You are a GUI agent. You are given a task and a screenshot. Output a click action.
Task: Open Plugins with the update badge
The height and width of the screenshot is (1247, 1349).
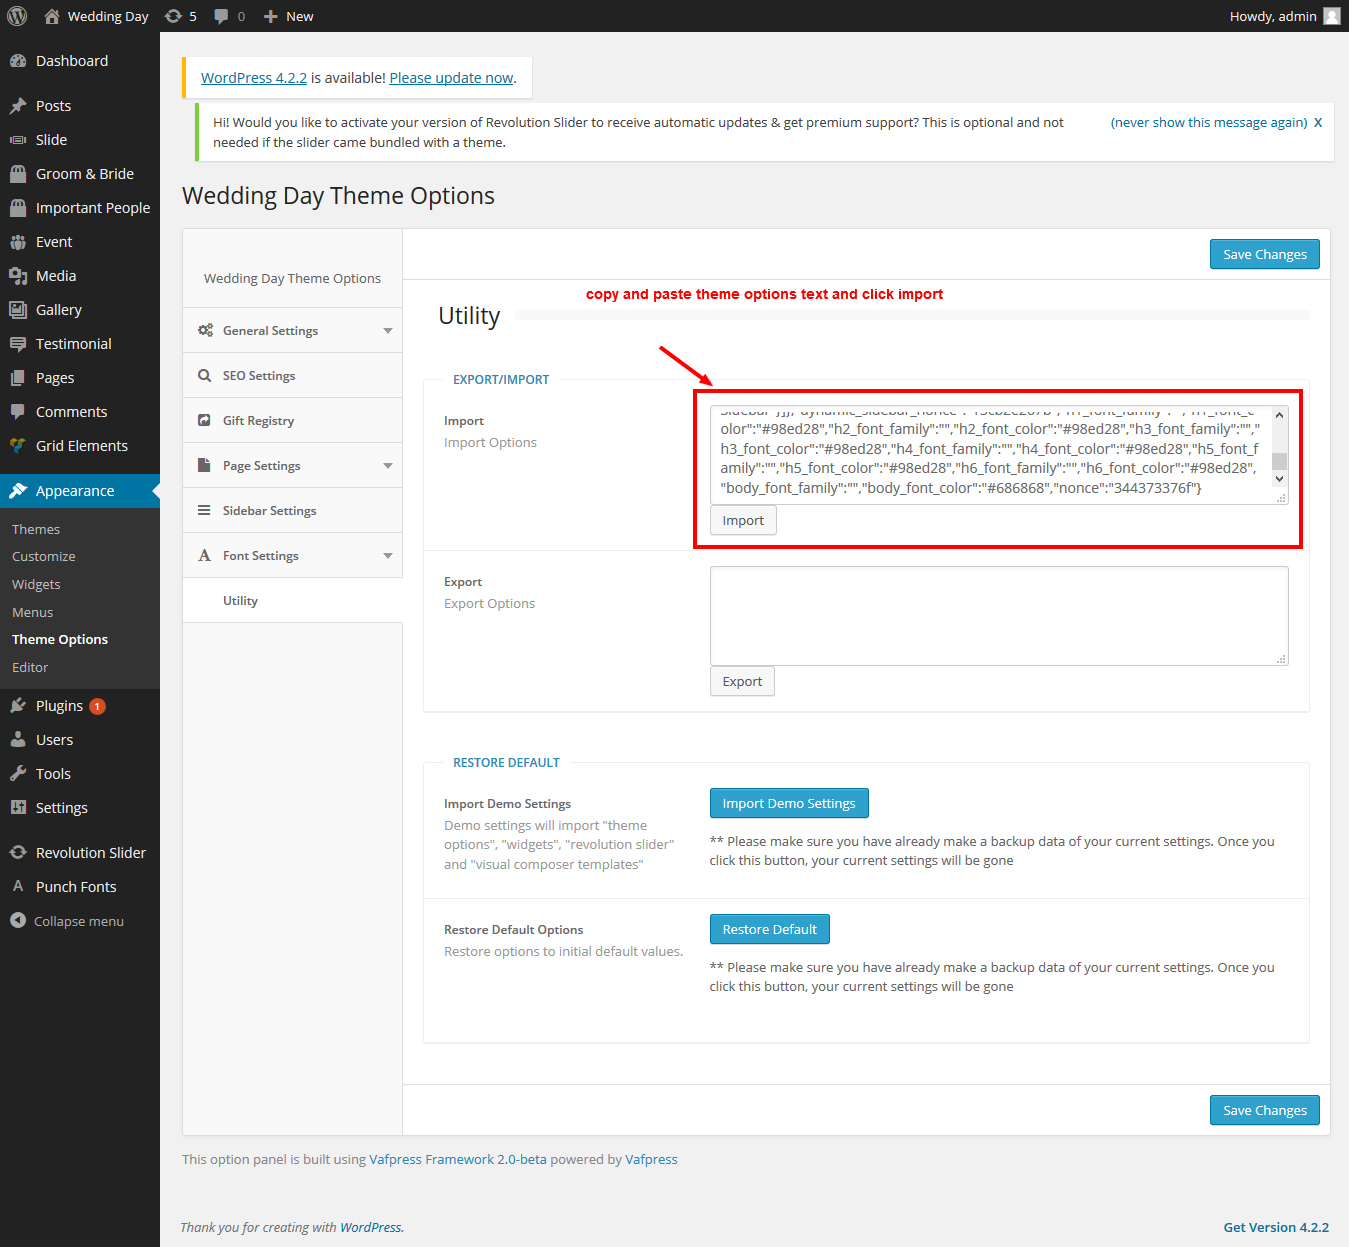click(59, 706)
